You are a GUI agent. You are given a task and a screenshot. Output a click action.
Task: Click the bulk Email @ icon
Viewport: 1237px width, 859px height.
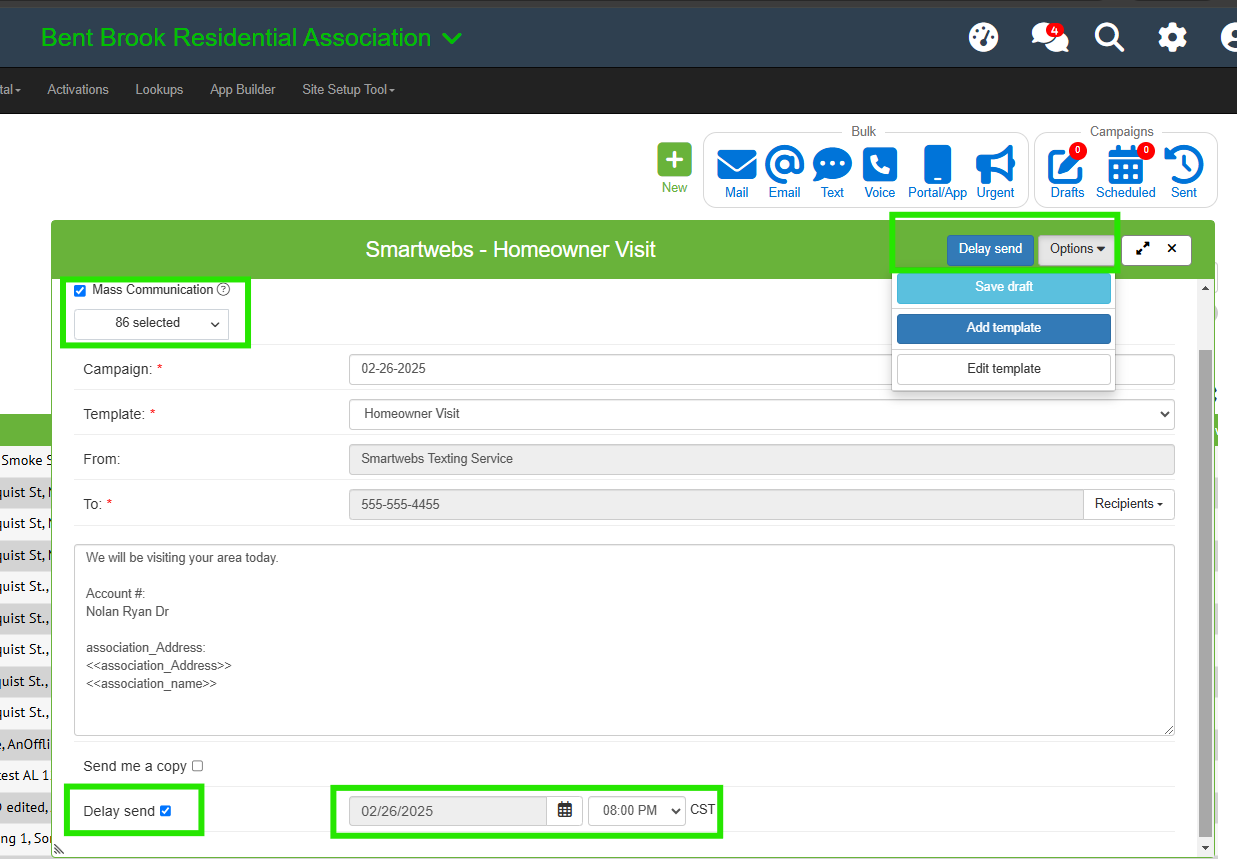[784, 165]
